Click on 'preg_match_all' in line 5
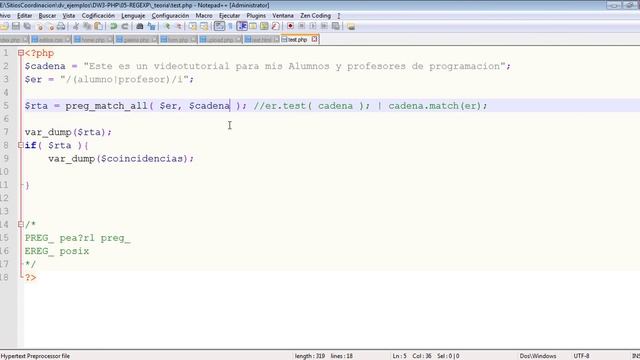The width and height of the screenshot is (640, 360). [106, 106]
